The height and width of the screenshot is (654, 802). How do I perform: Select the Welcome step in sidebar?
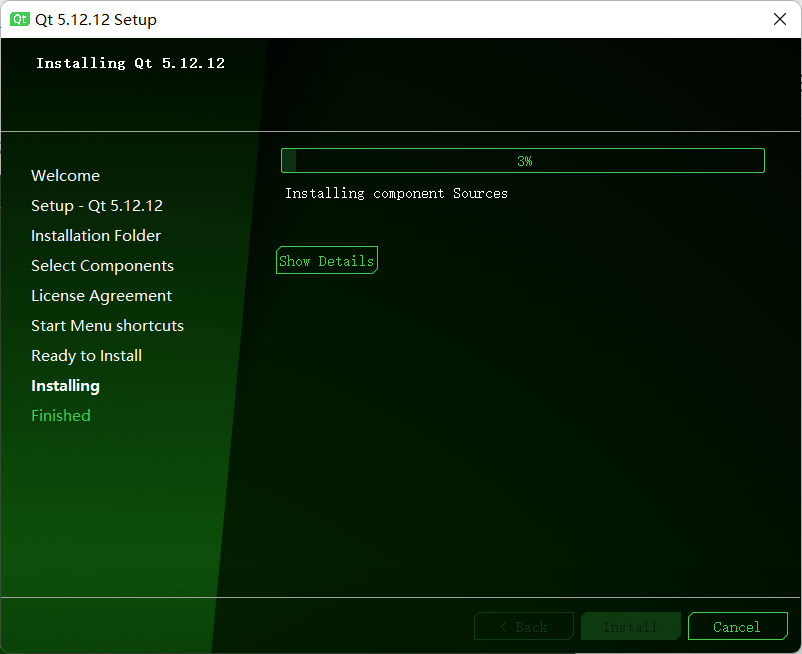point(65,175)
